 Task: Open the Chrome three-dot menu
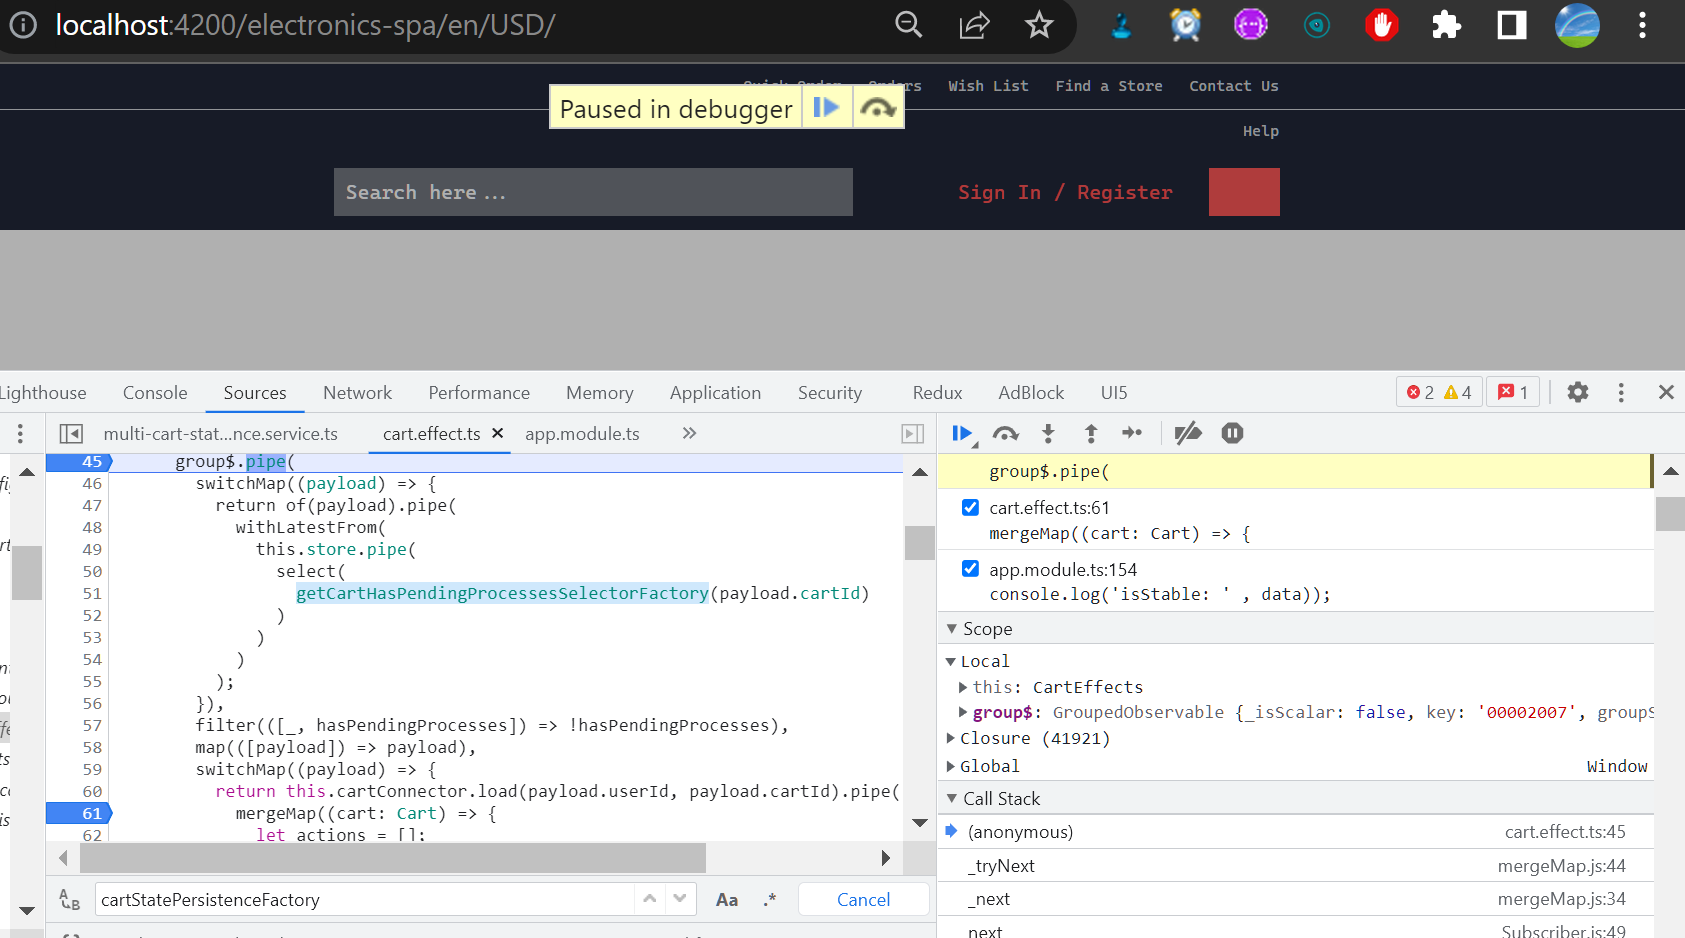pos(1642,24)
